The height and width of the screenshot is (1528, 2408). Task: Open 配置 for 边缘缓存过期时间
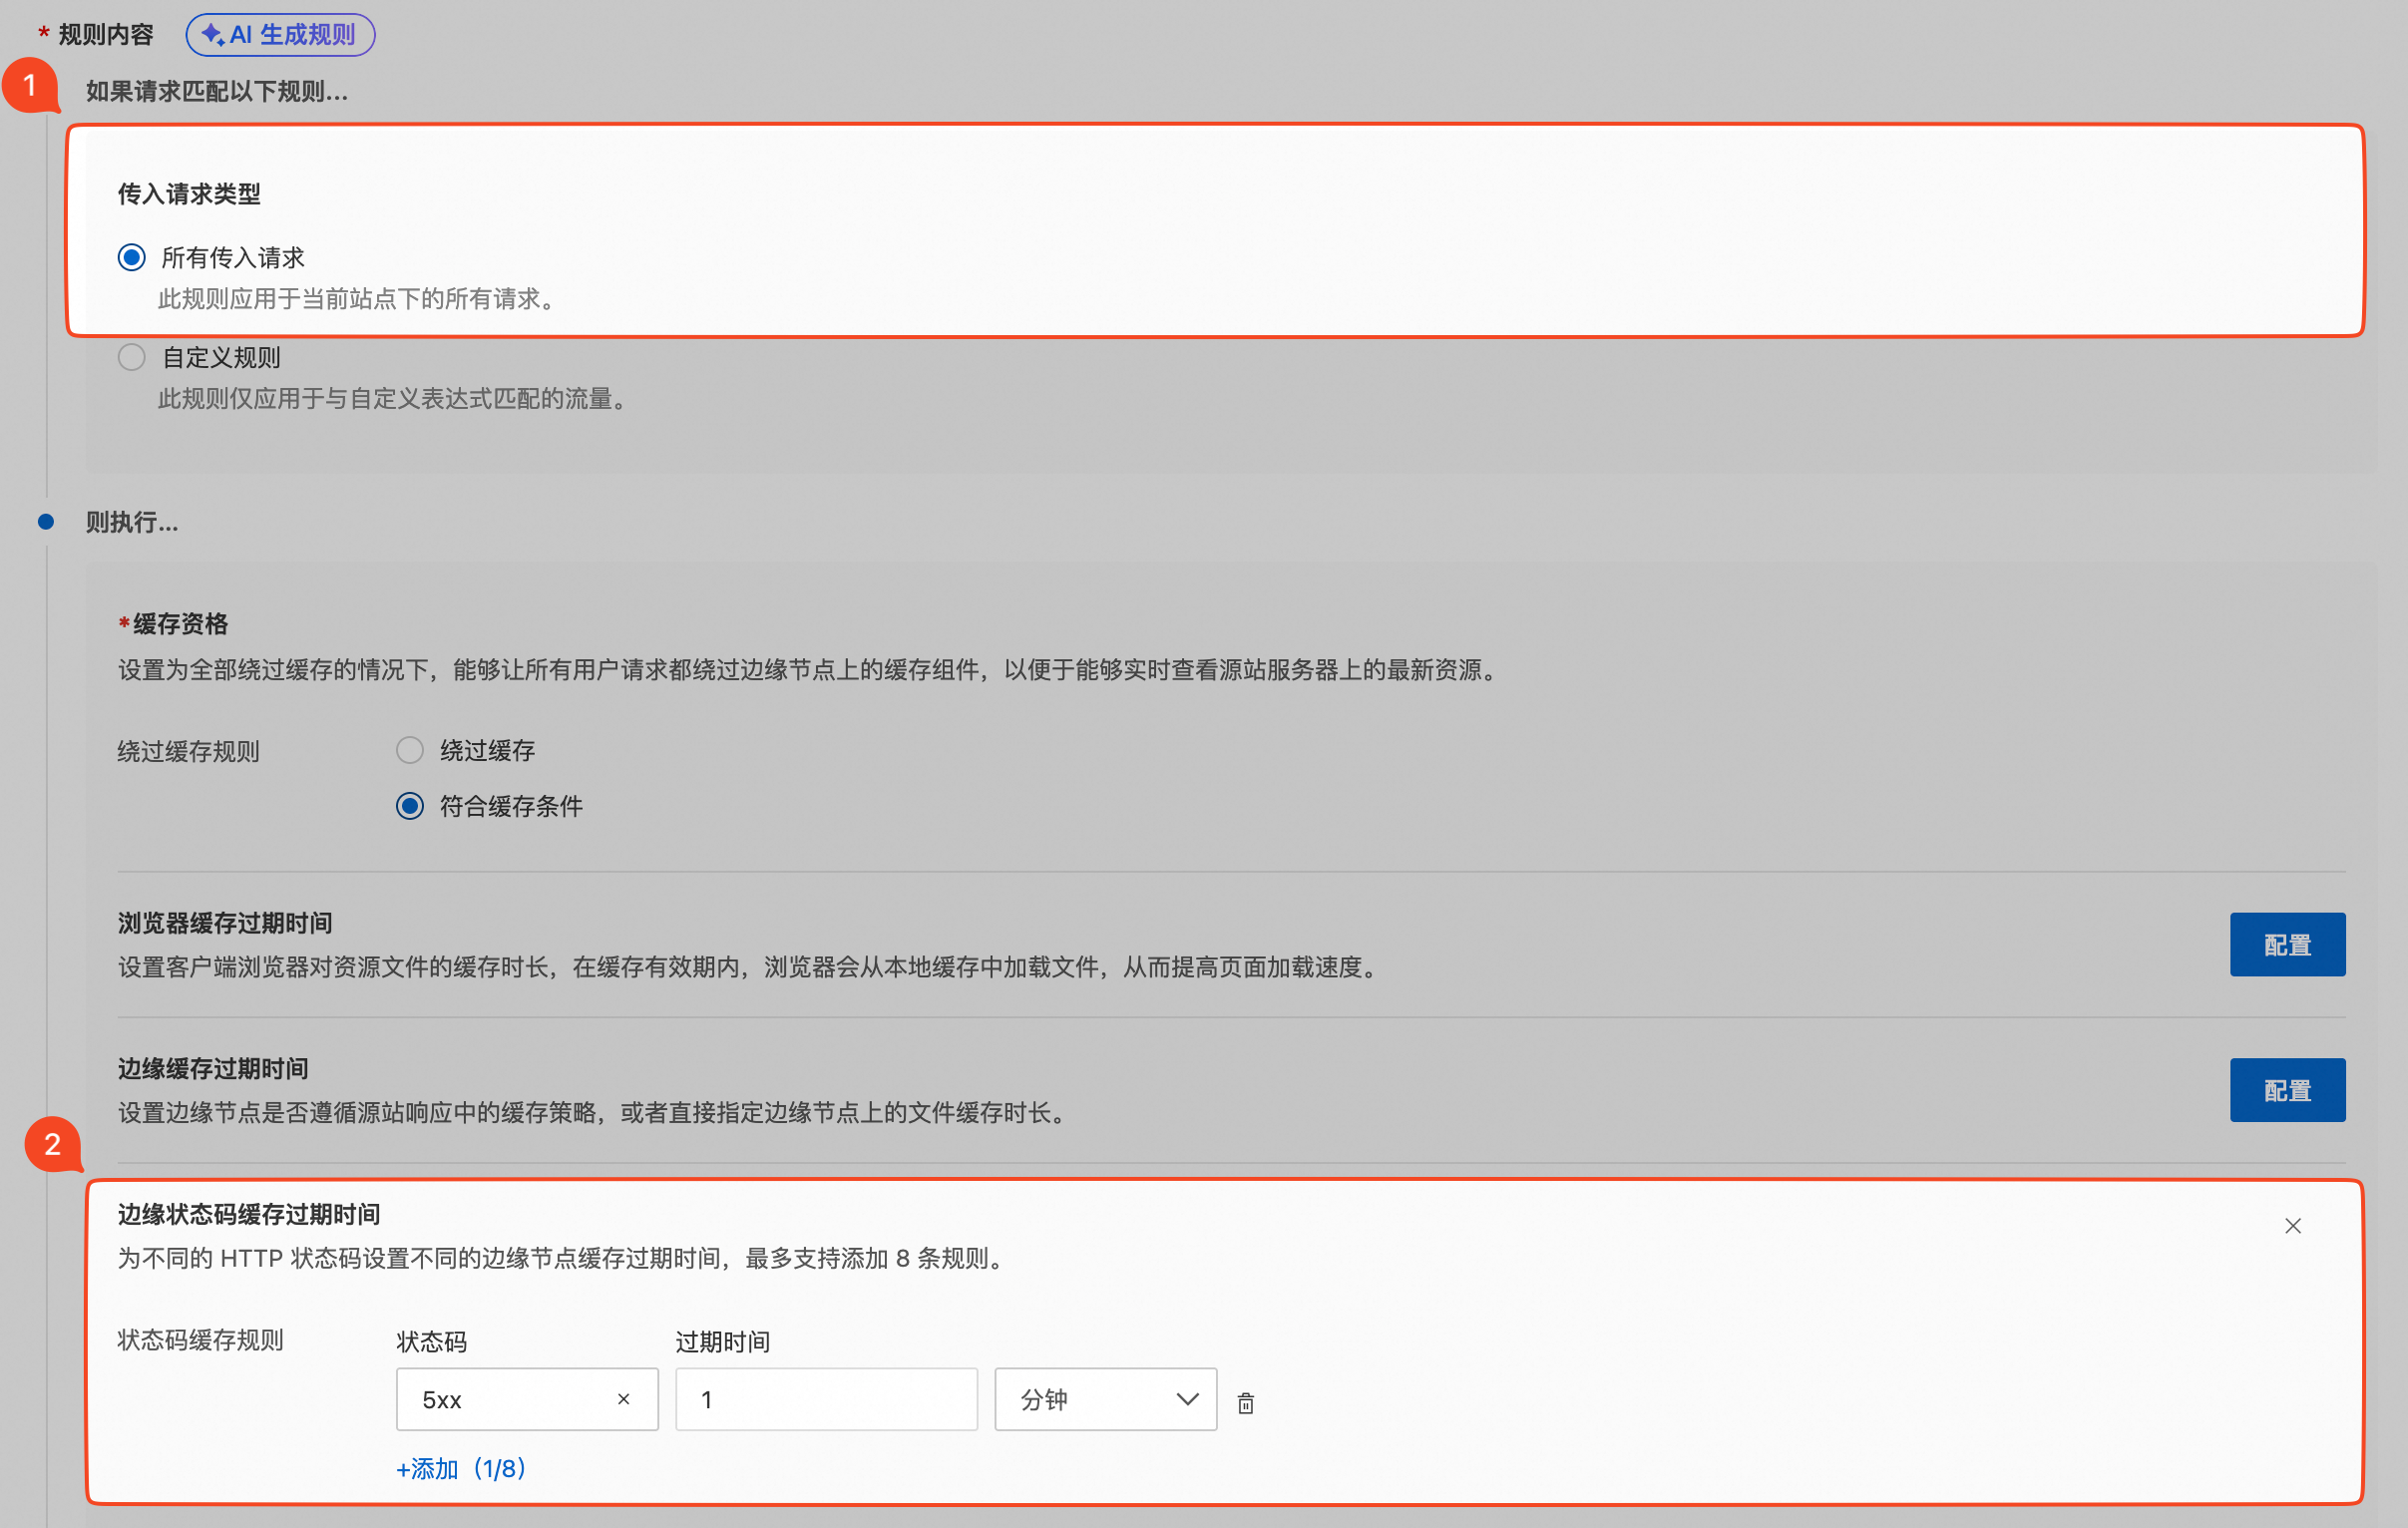2287,1090
